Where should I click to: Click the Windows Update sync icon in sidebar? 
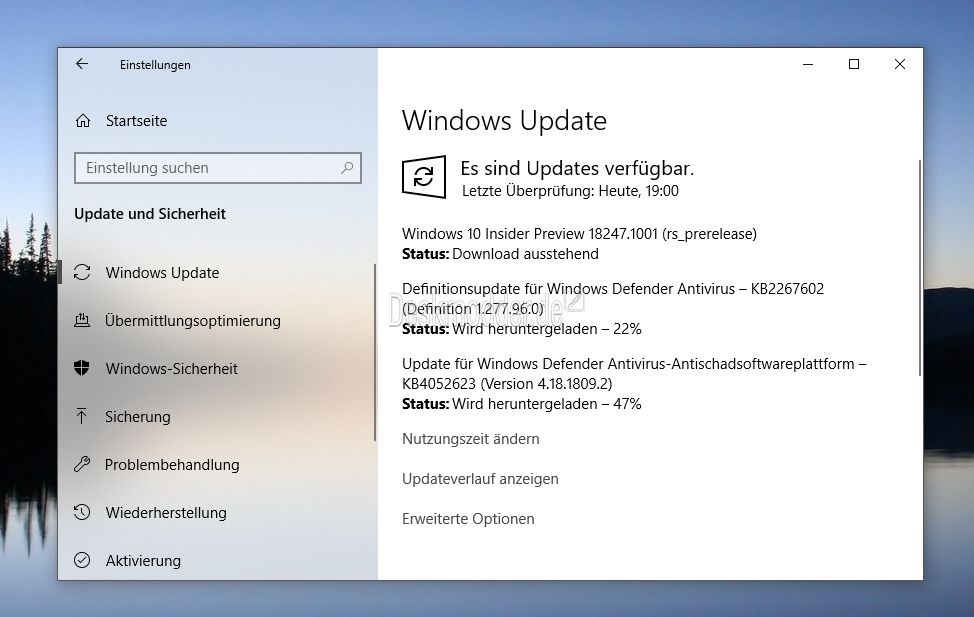[x=82, y=272]
